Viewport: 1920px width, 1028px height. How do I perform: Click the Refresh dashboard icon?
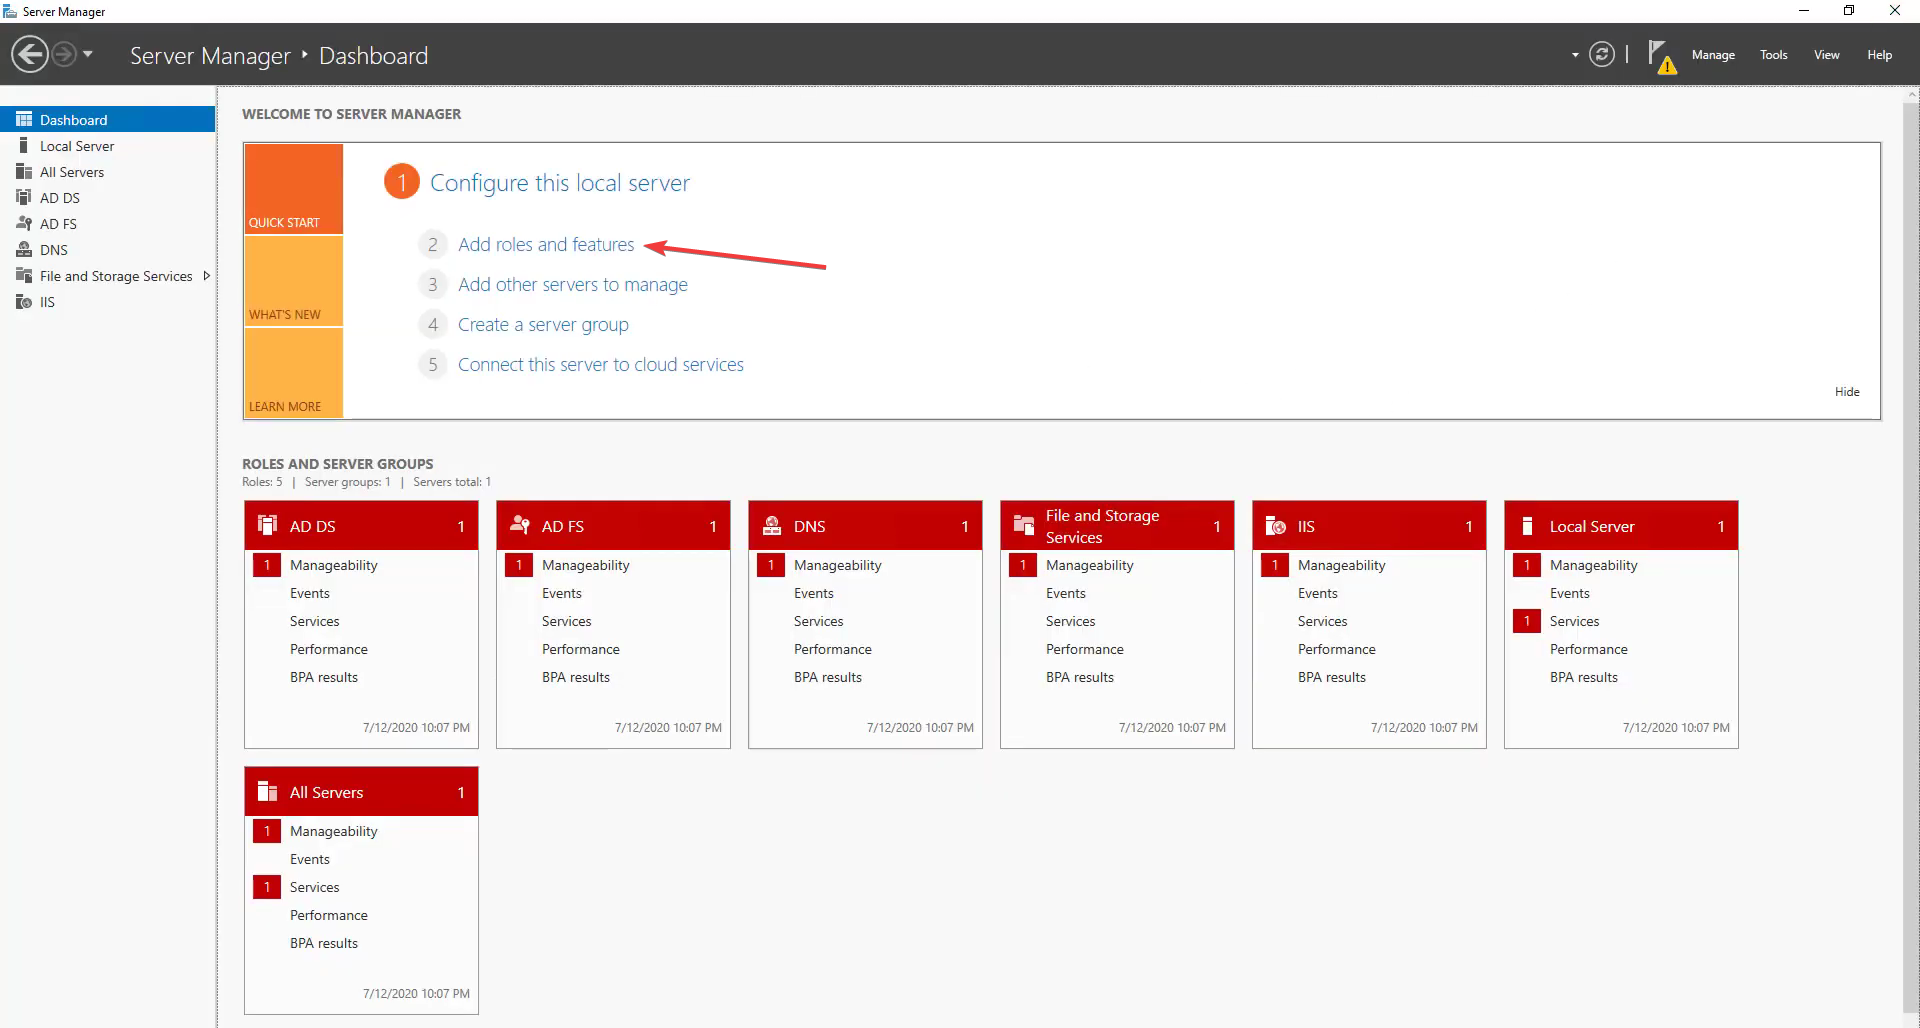[1602, 54]
